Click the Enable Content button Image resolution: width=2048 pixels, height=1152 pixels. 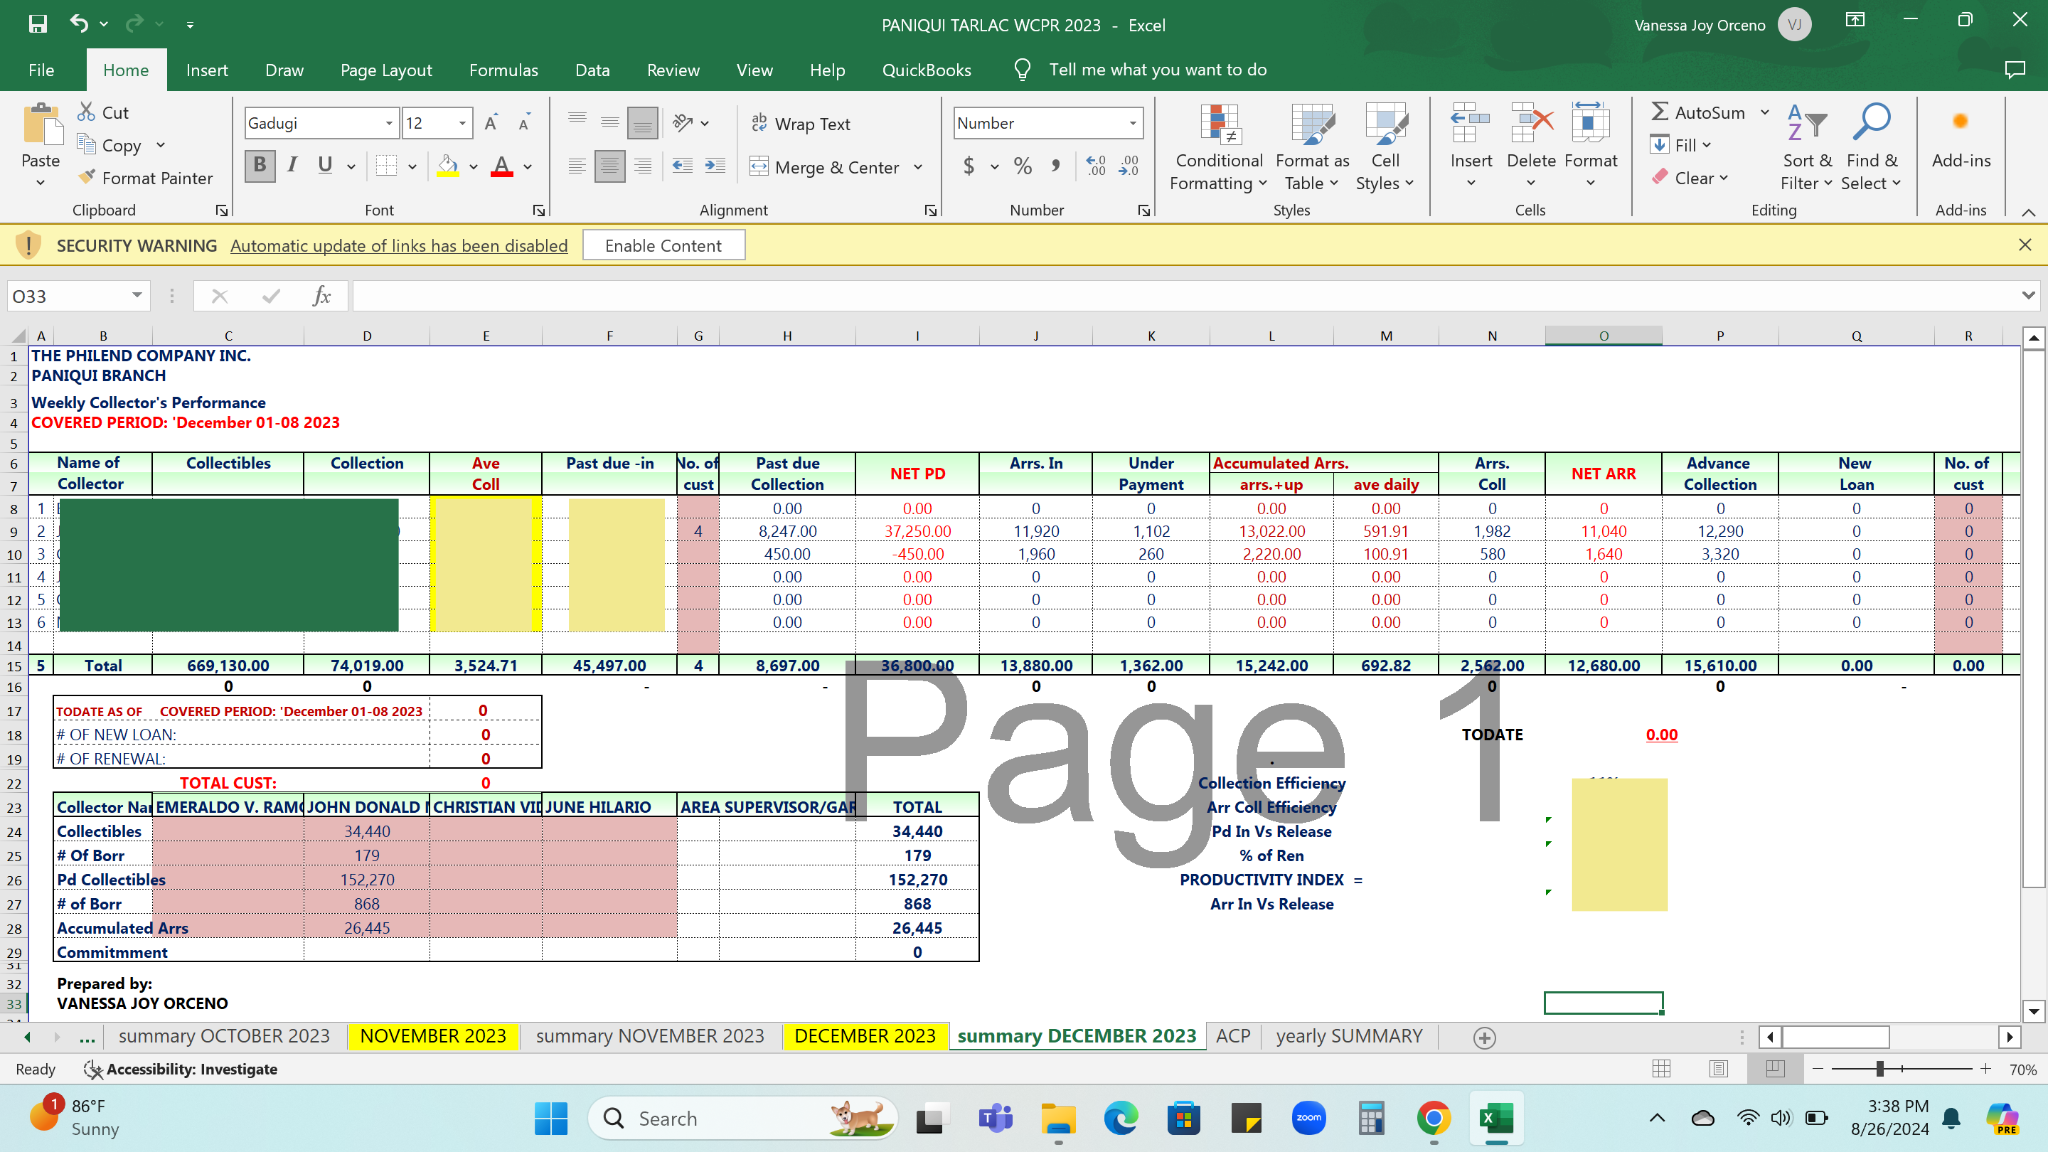[x=663, y=245]
